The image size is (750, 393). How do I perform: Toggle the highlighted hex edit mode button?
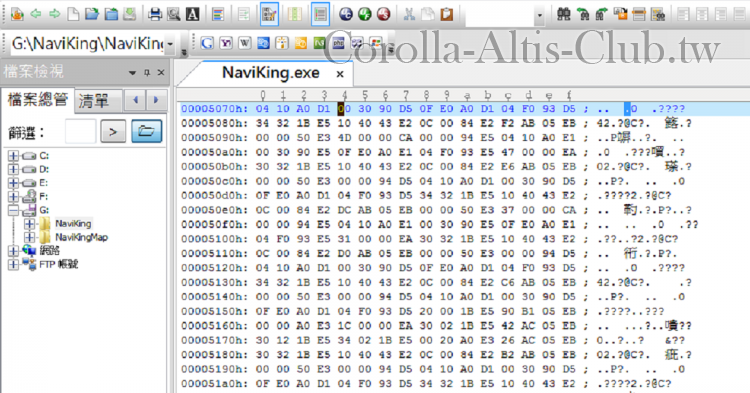tap(269, 14)
